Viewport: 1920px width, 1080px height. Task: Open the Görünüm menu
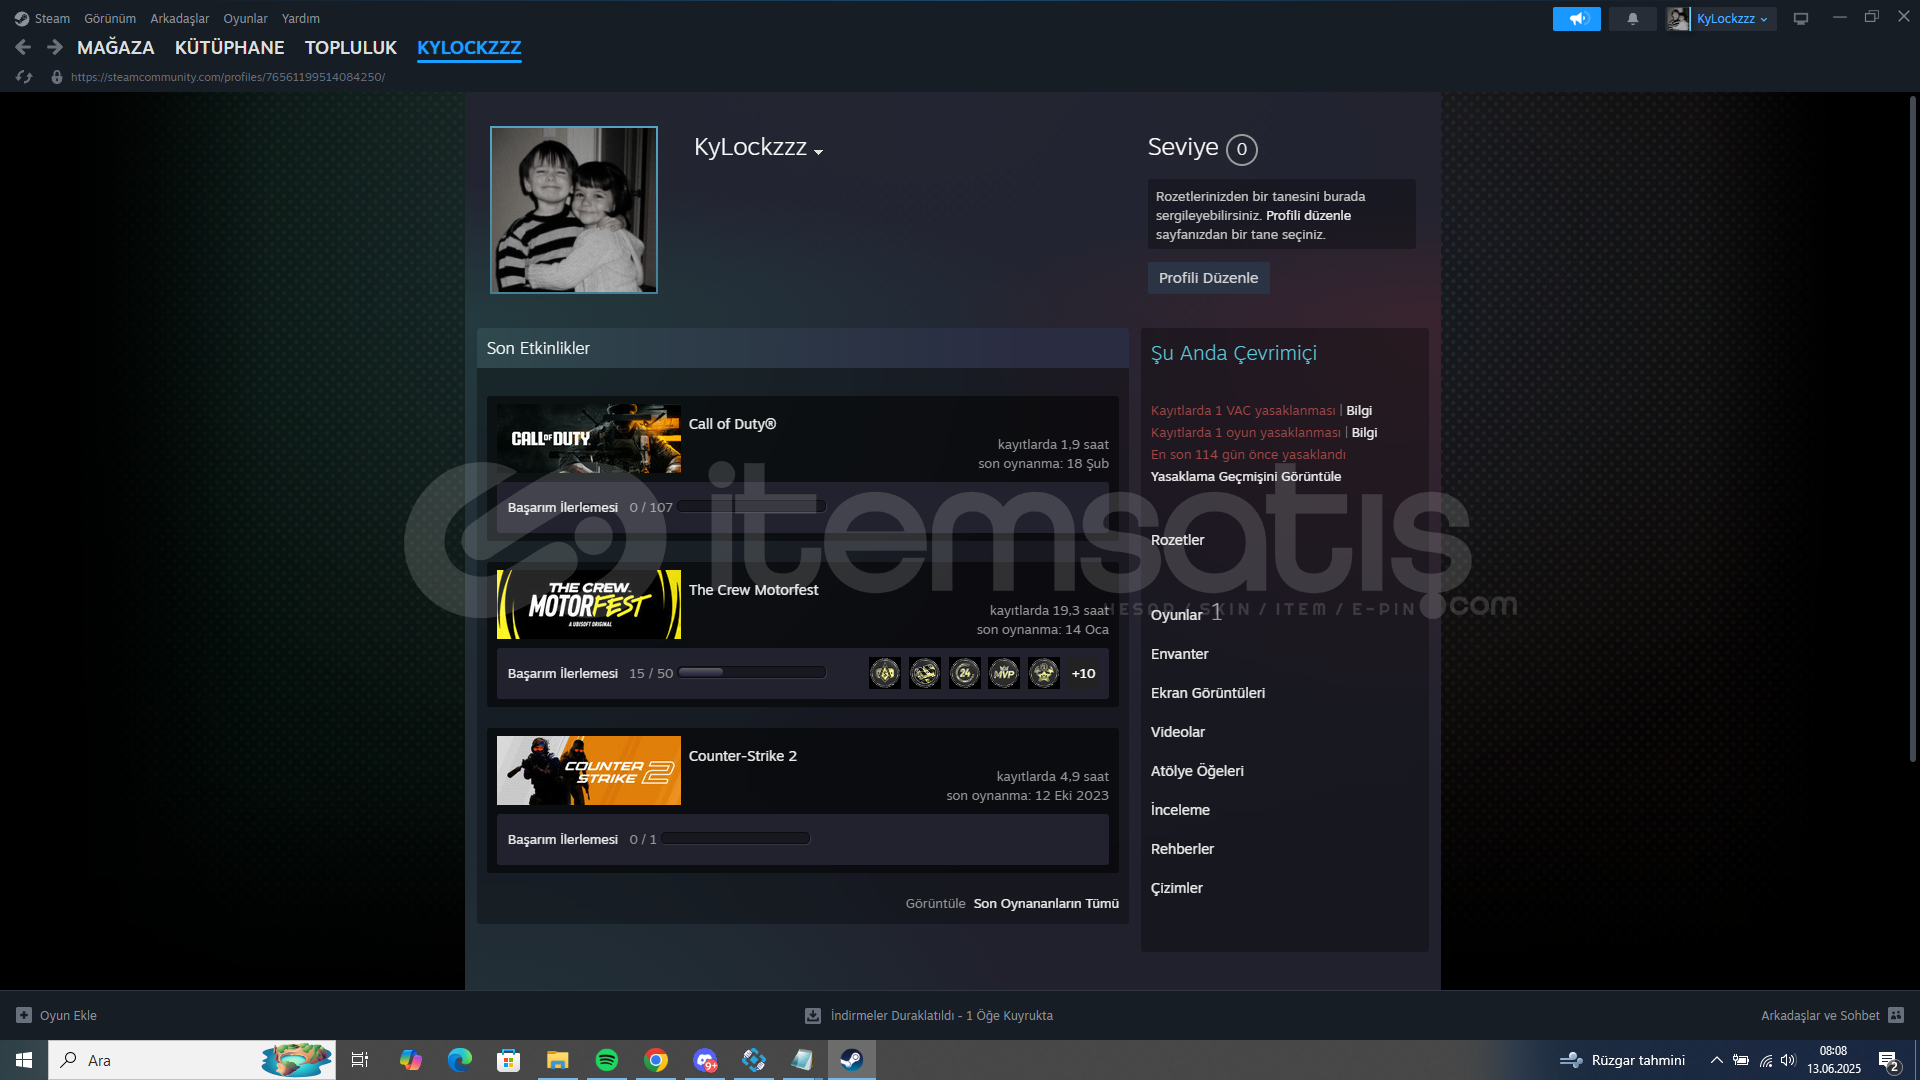pyautogui.click(x=110, y=19)
